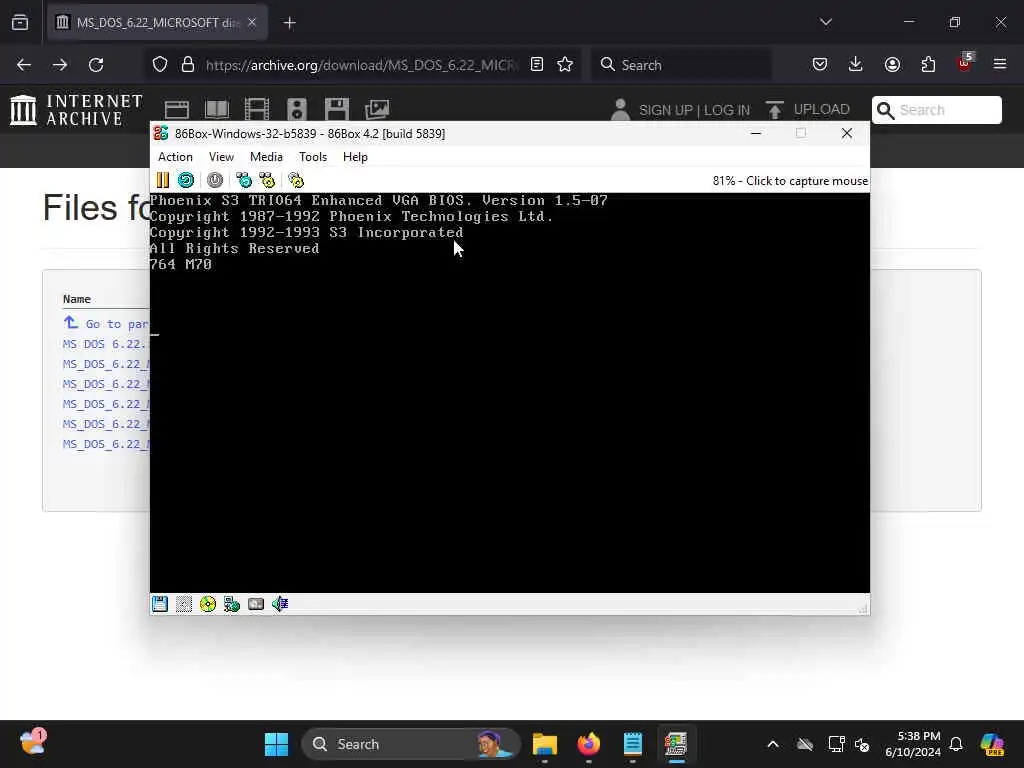Click the archive.org URL address bar
1024x768 pixels.
click(360, 65)
